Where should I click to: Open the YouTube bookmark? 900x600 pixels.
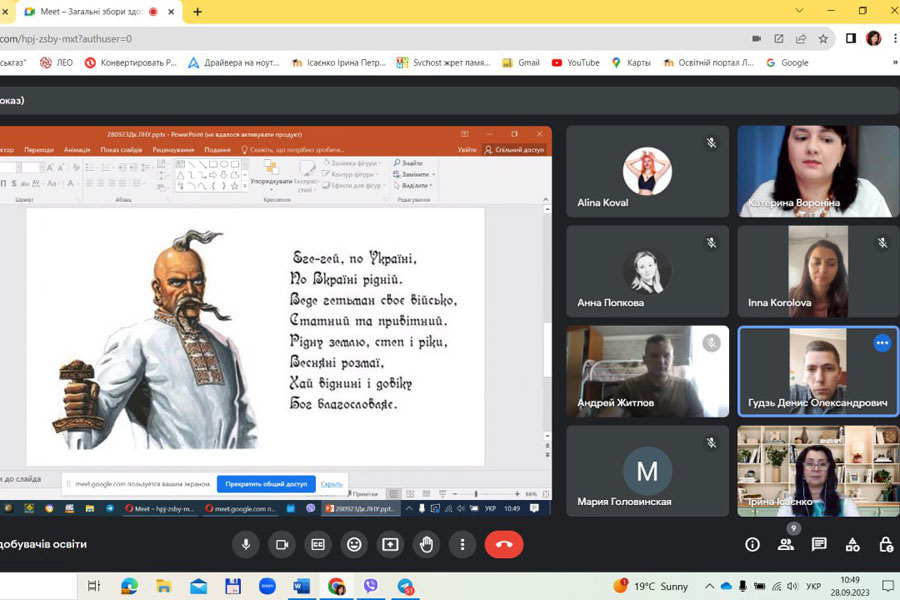click(x=575, y=62)
